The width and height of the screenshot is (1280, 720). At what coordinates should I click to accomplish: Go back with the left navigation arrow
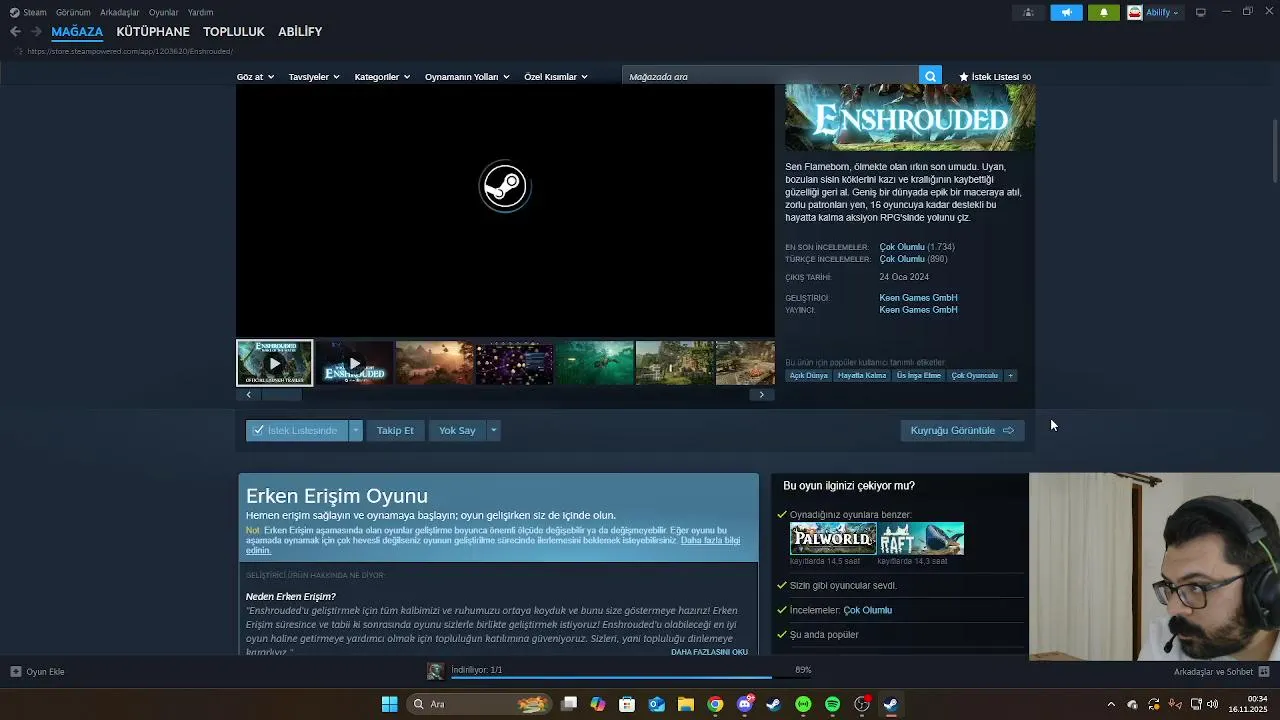(15, 32)
